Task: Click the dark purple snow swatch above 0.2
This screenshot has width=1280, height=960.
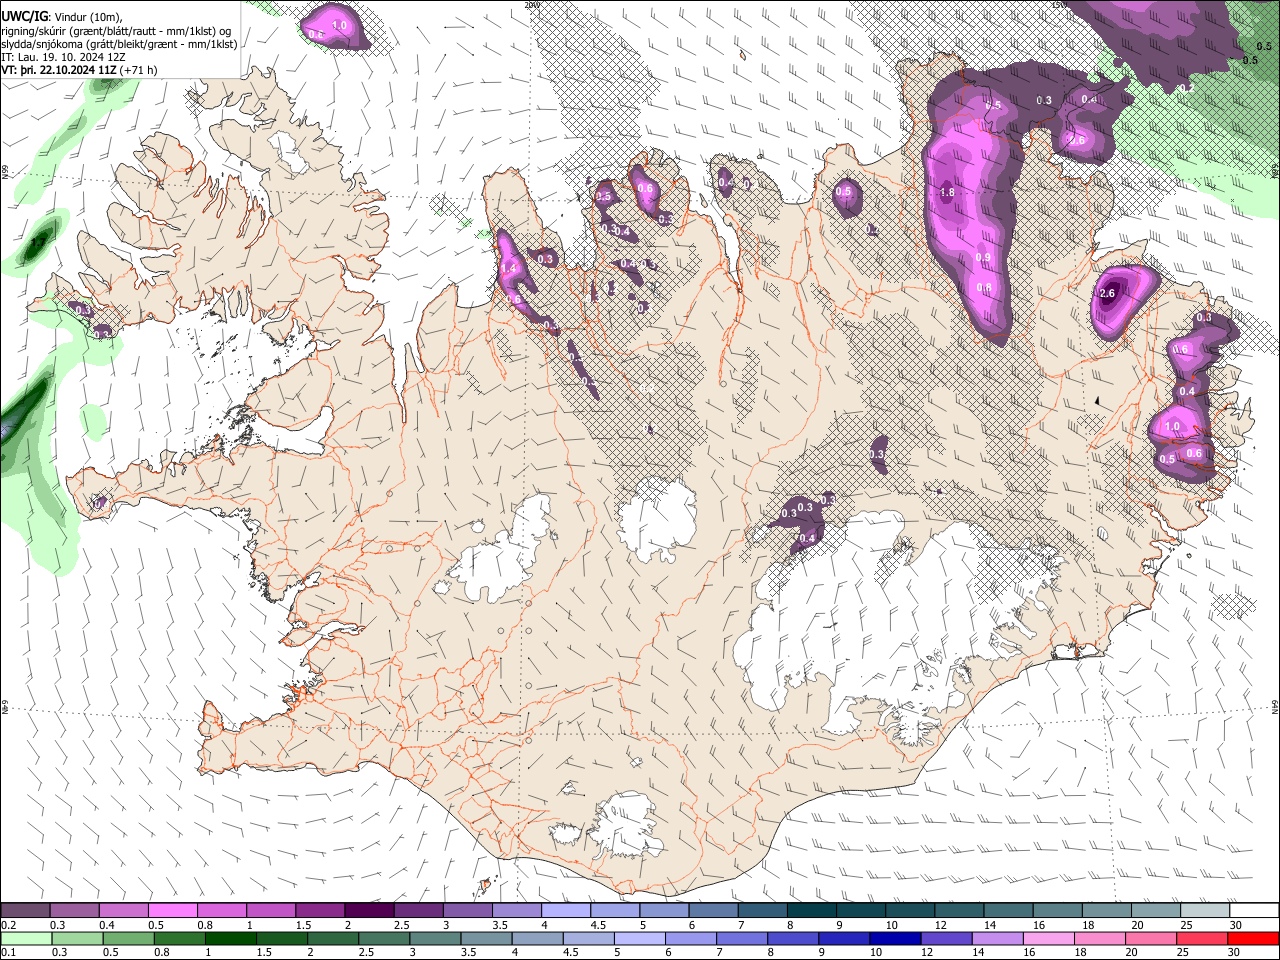Action: click(x=25, y=910)
